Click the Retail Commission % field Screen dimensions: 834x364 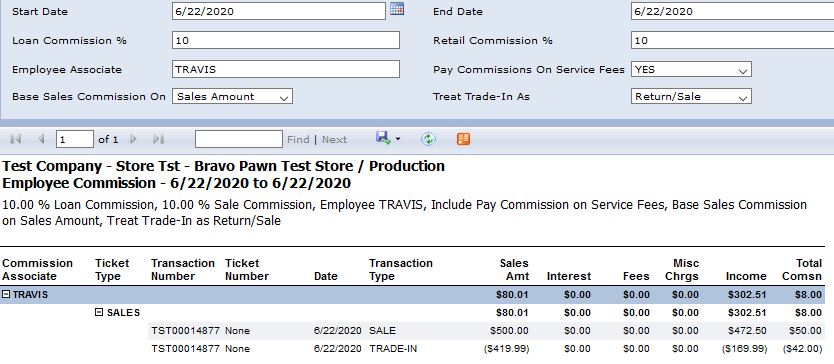coord(732,40)
